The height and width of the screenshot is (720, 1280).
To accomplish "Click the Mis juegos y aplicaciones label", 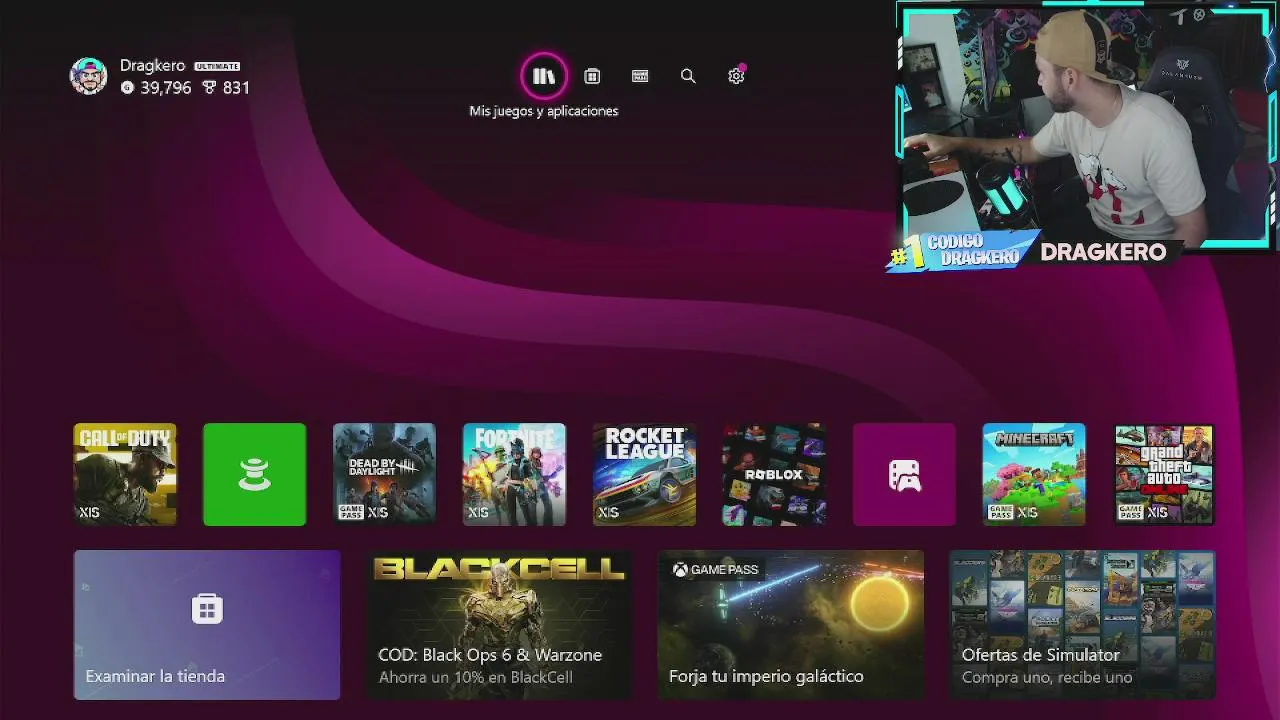I will [544, 111].
